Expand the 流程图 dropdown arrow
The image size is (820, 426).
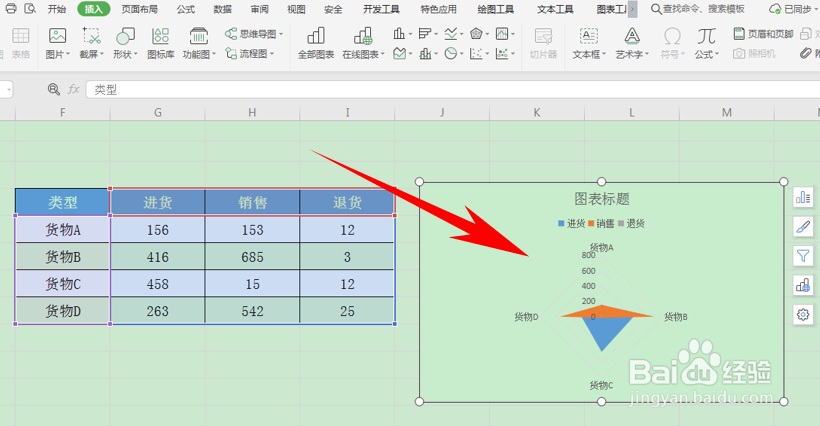tap(272, 54)
